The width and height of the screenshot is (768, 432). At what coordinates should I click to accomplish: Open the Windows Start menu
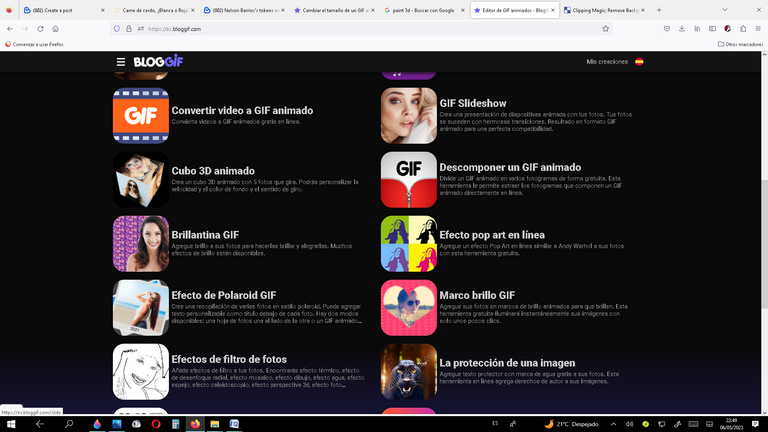click(x=11, y=424)
